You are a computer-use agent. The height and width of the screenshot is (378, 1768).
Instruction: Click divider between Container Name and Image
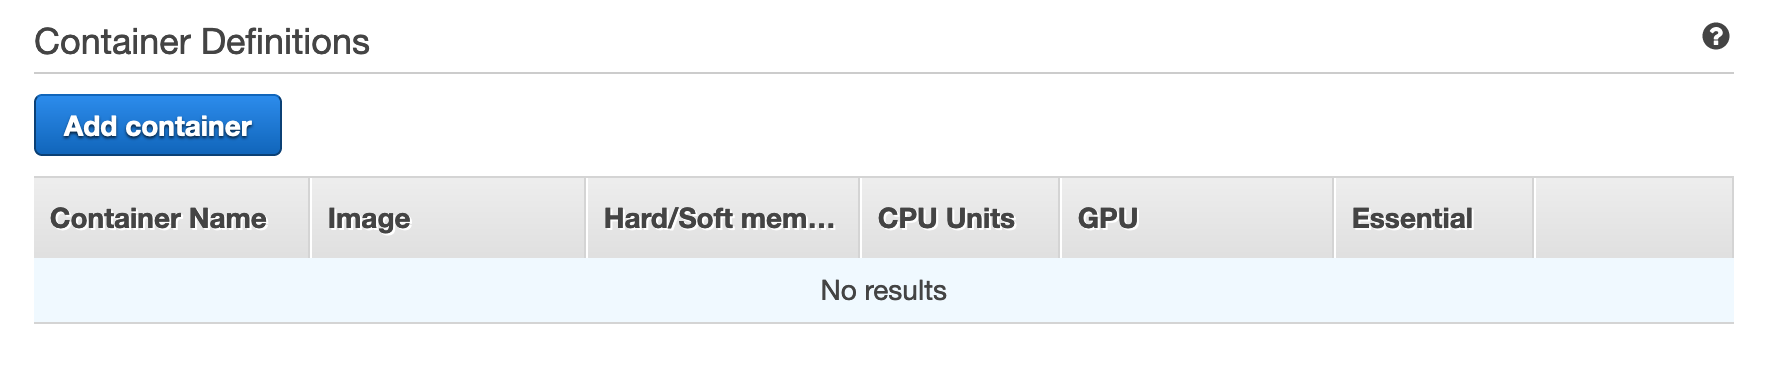pyautogui.click(x=311, y=218)
